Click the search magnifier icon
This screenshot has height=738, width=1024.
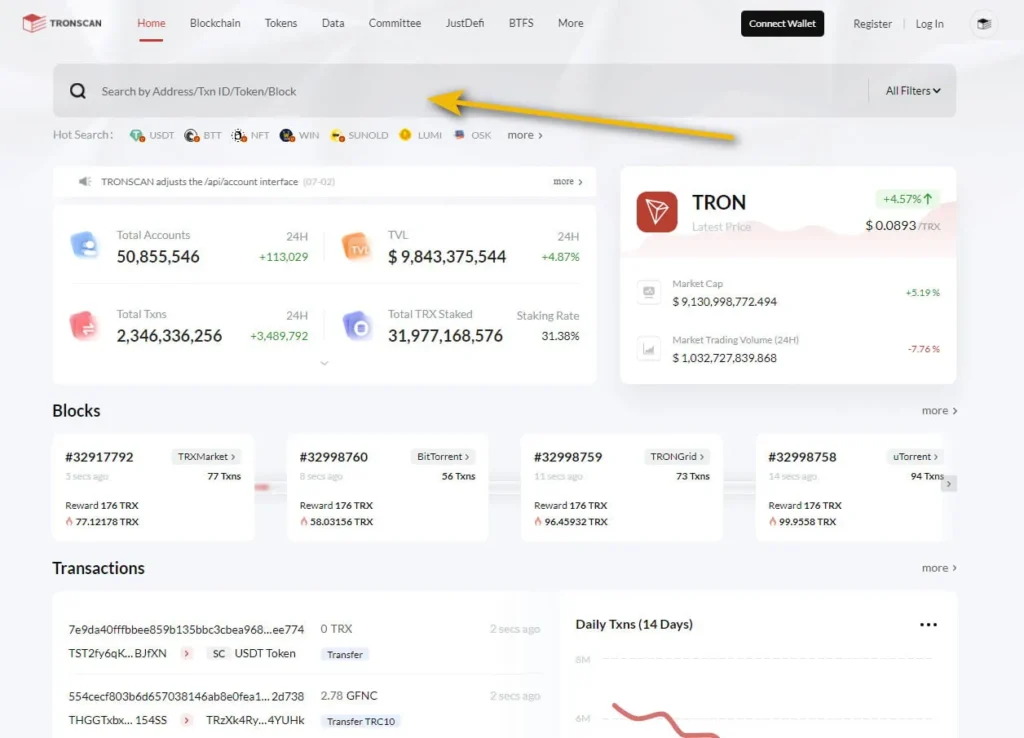[x=78, y=91]
